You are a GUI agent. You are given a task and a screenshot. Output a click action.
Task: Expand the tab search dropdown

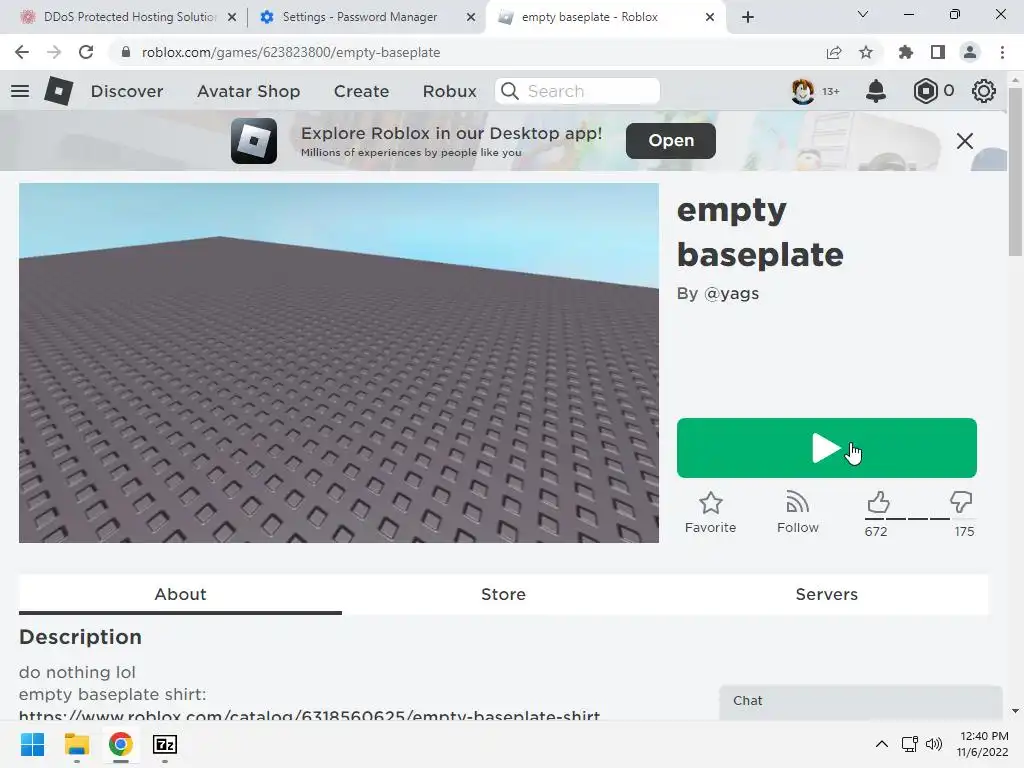[863, 14]
